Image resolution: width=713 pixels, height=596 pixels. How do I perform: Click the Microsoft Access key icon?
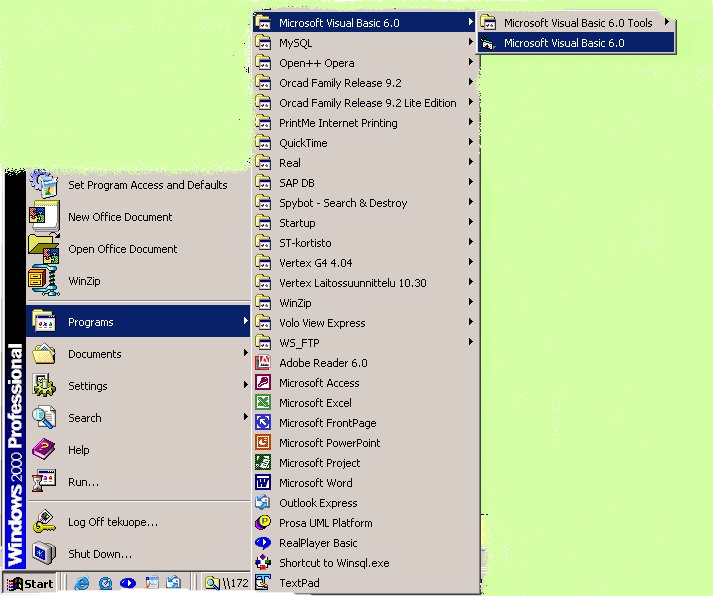tap(263, 383)
